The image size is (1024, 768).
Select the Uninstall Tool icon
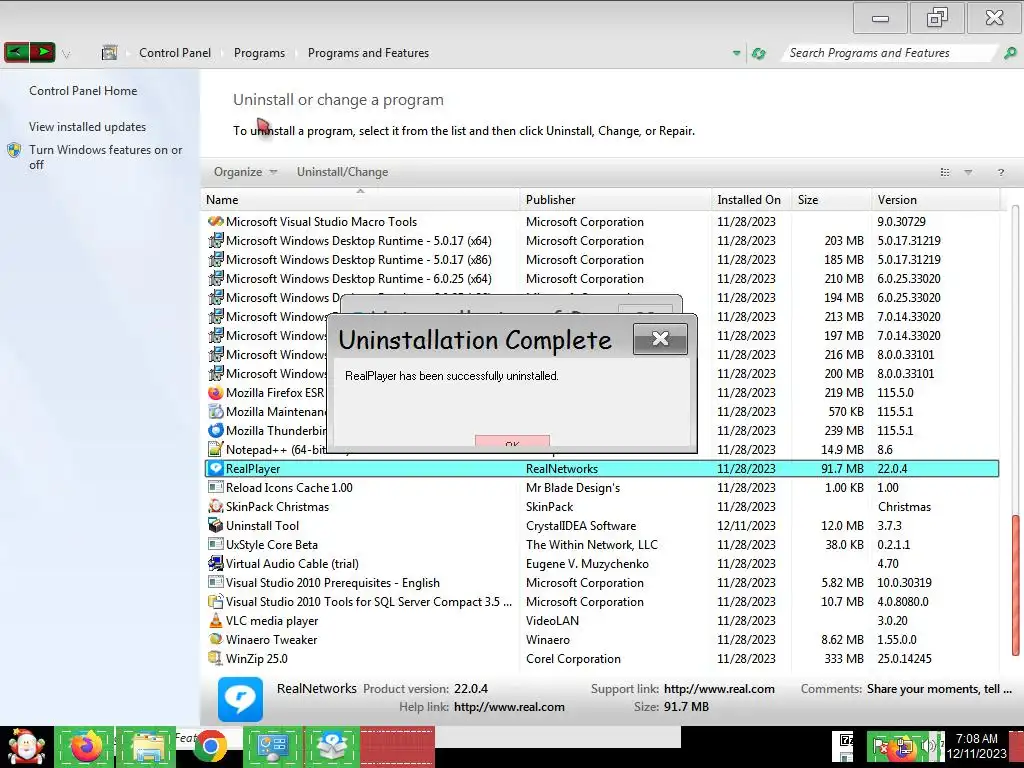(x=216, y=525)
